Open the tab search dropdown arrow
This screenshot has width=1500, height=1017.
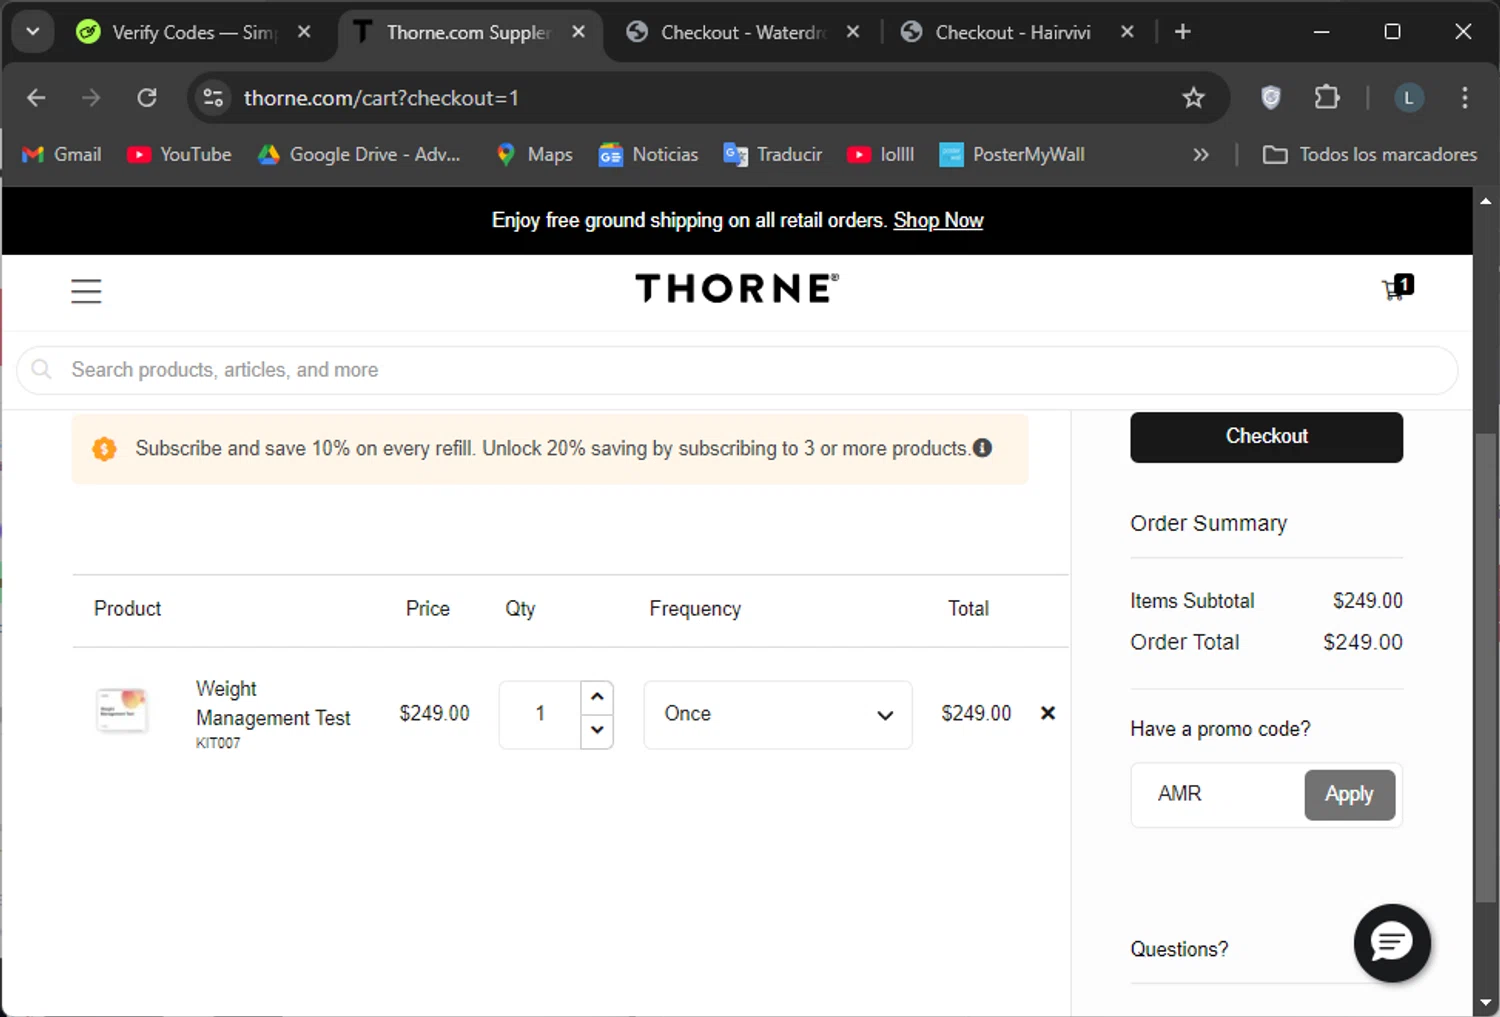pyautogui.click(x=33, y=32)
